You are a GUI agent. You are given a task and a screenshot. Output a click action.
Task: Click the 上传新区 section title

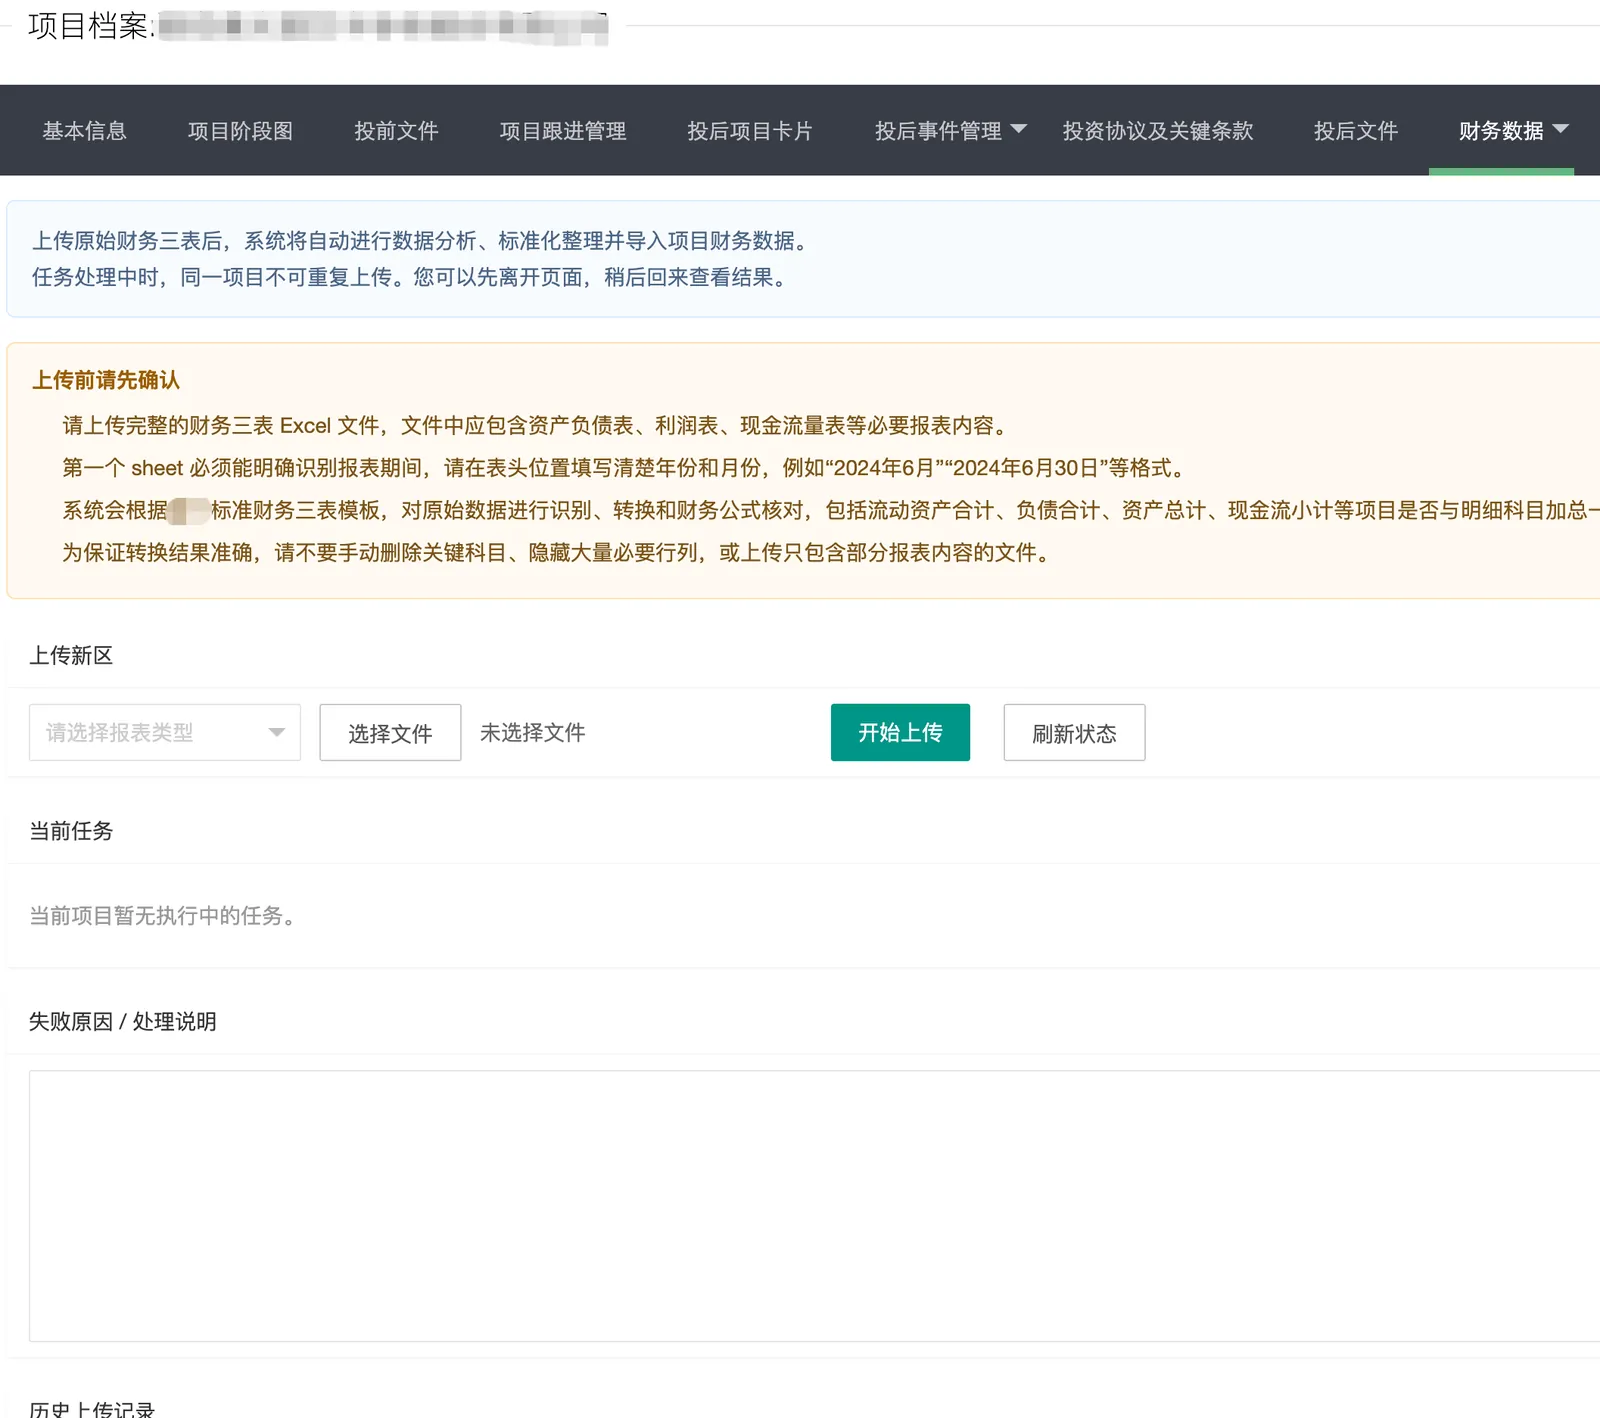pyautogui.click(x=71, y=655)
